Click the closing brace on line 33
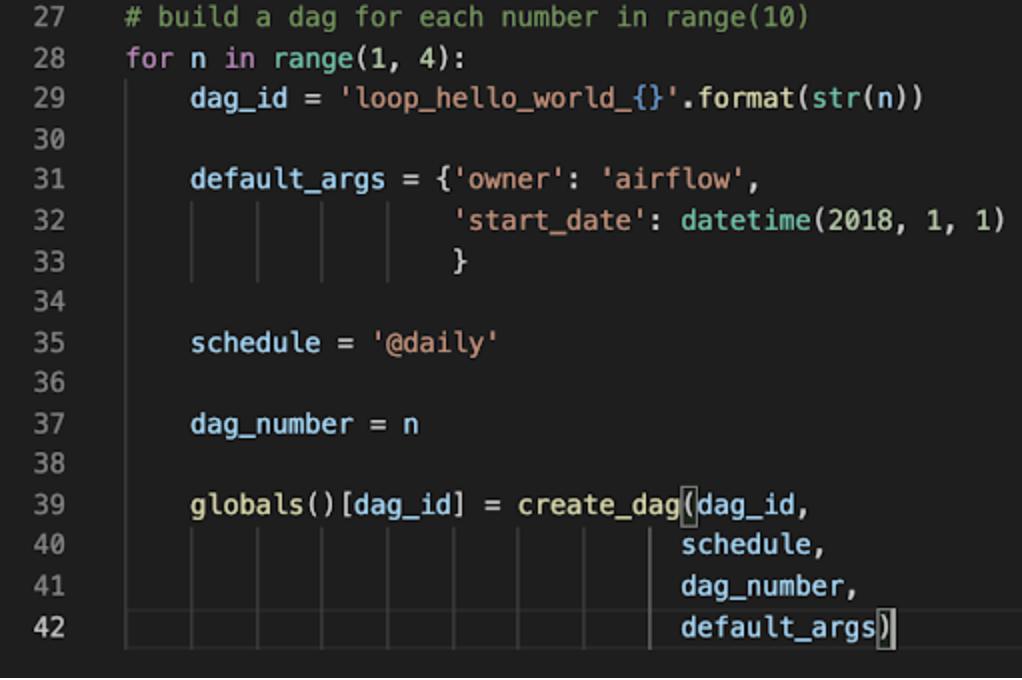The image size is (1022, 680). tap(460, 260)
